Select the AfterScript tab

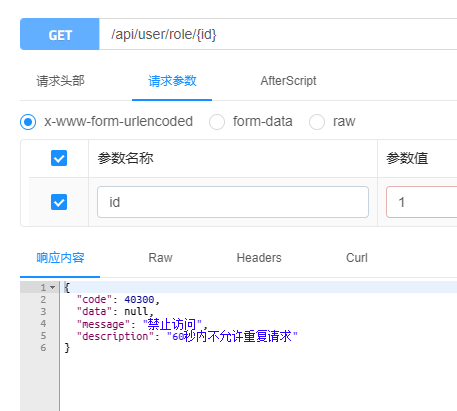(288, 81)
